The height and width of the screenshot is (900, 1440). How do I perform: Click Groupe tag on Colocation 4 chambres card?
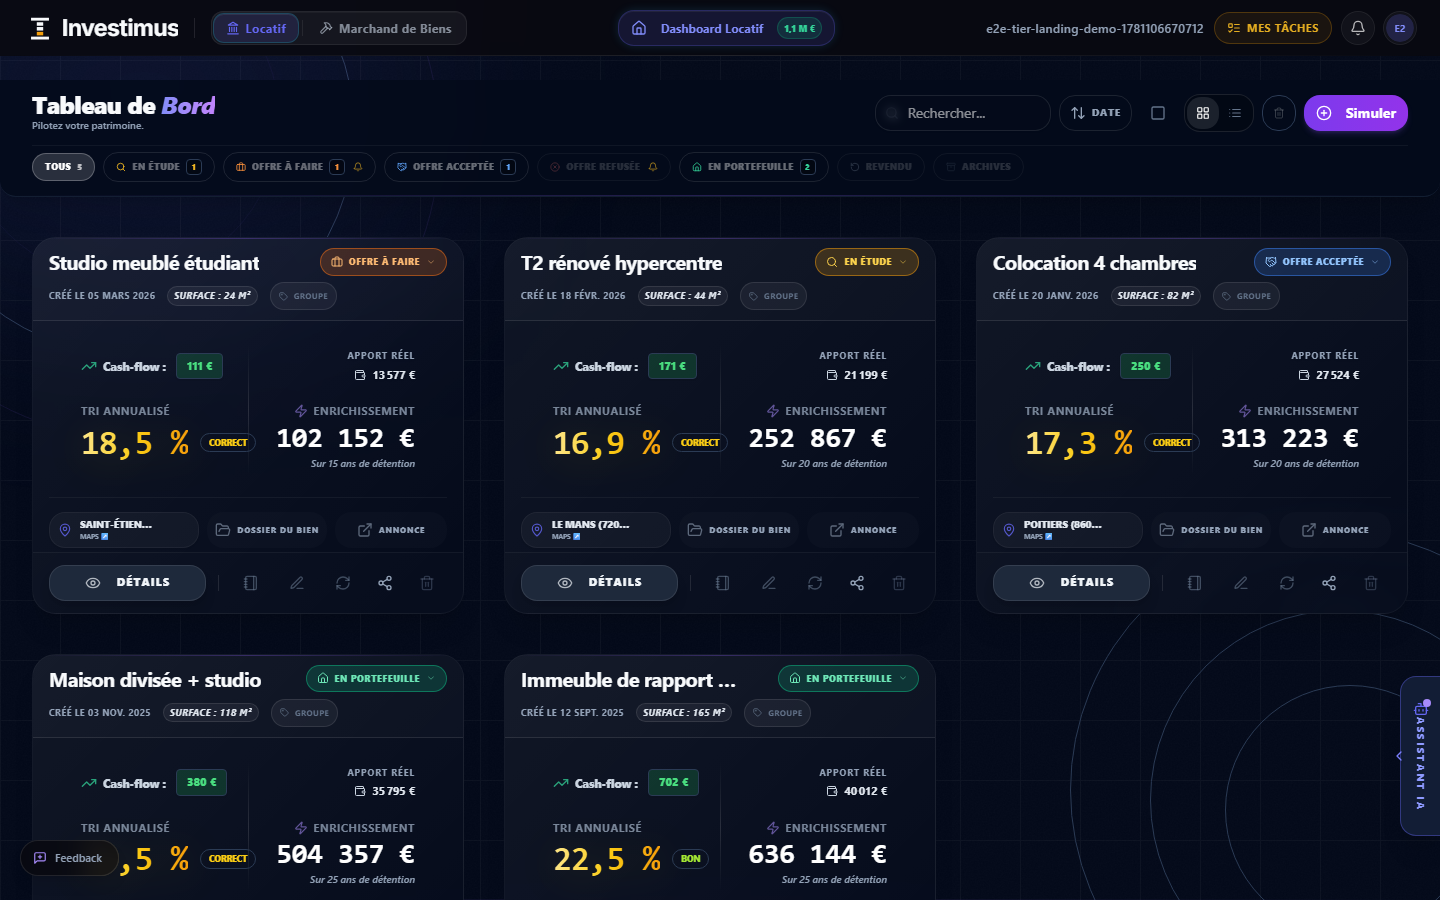[1246, 296]
